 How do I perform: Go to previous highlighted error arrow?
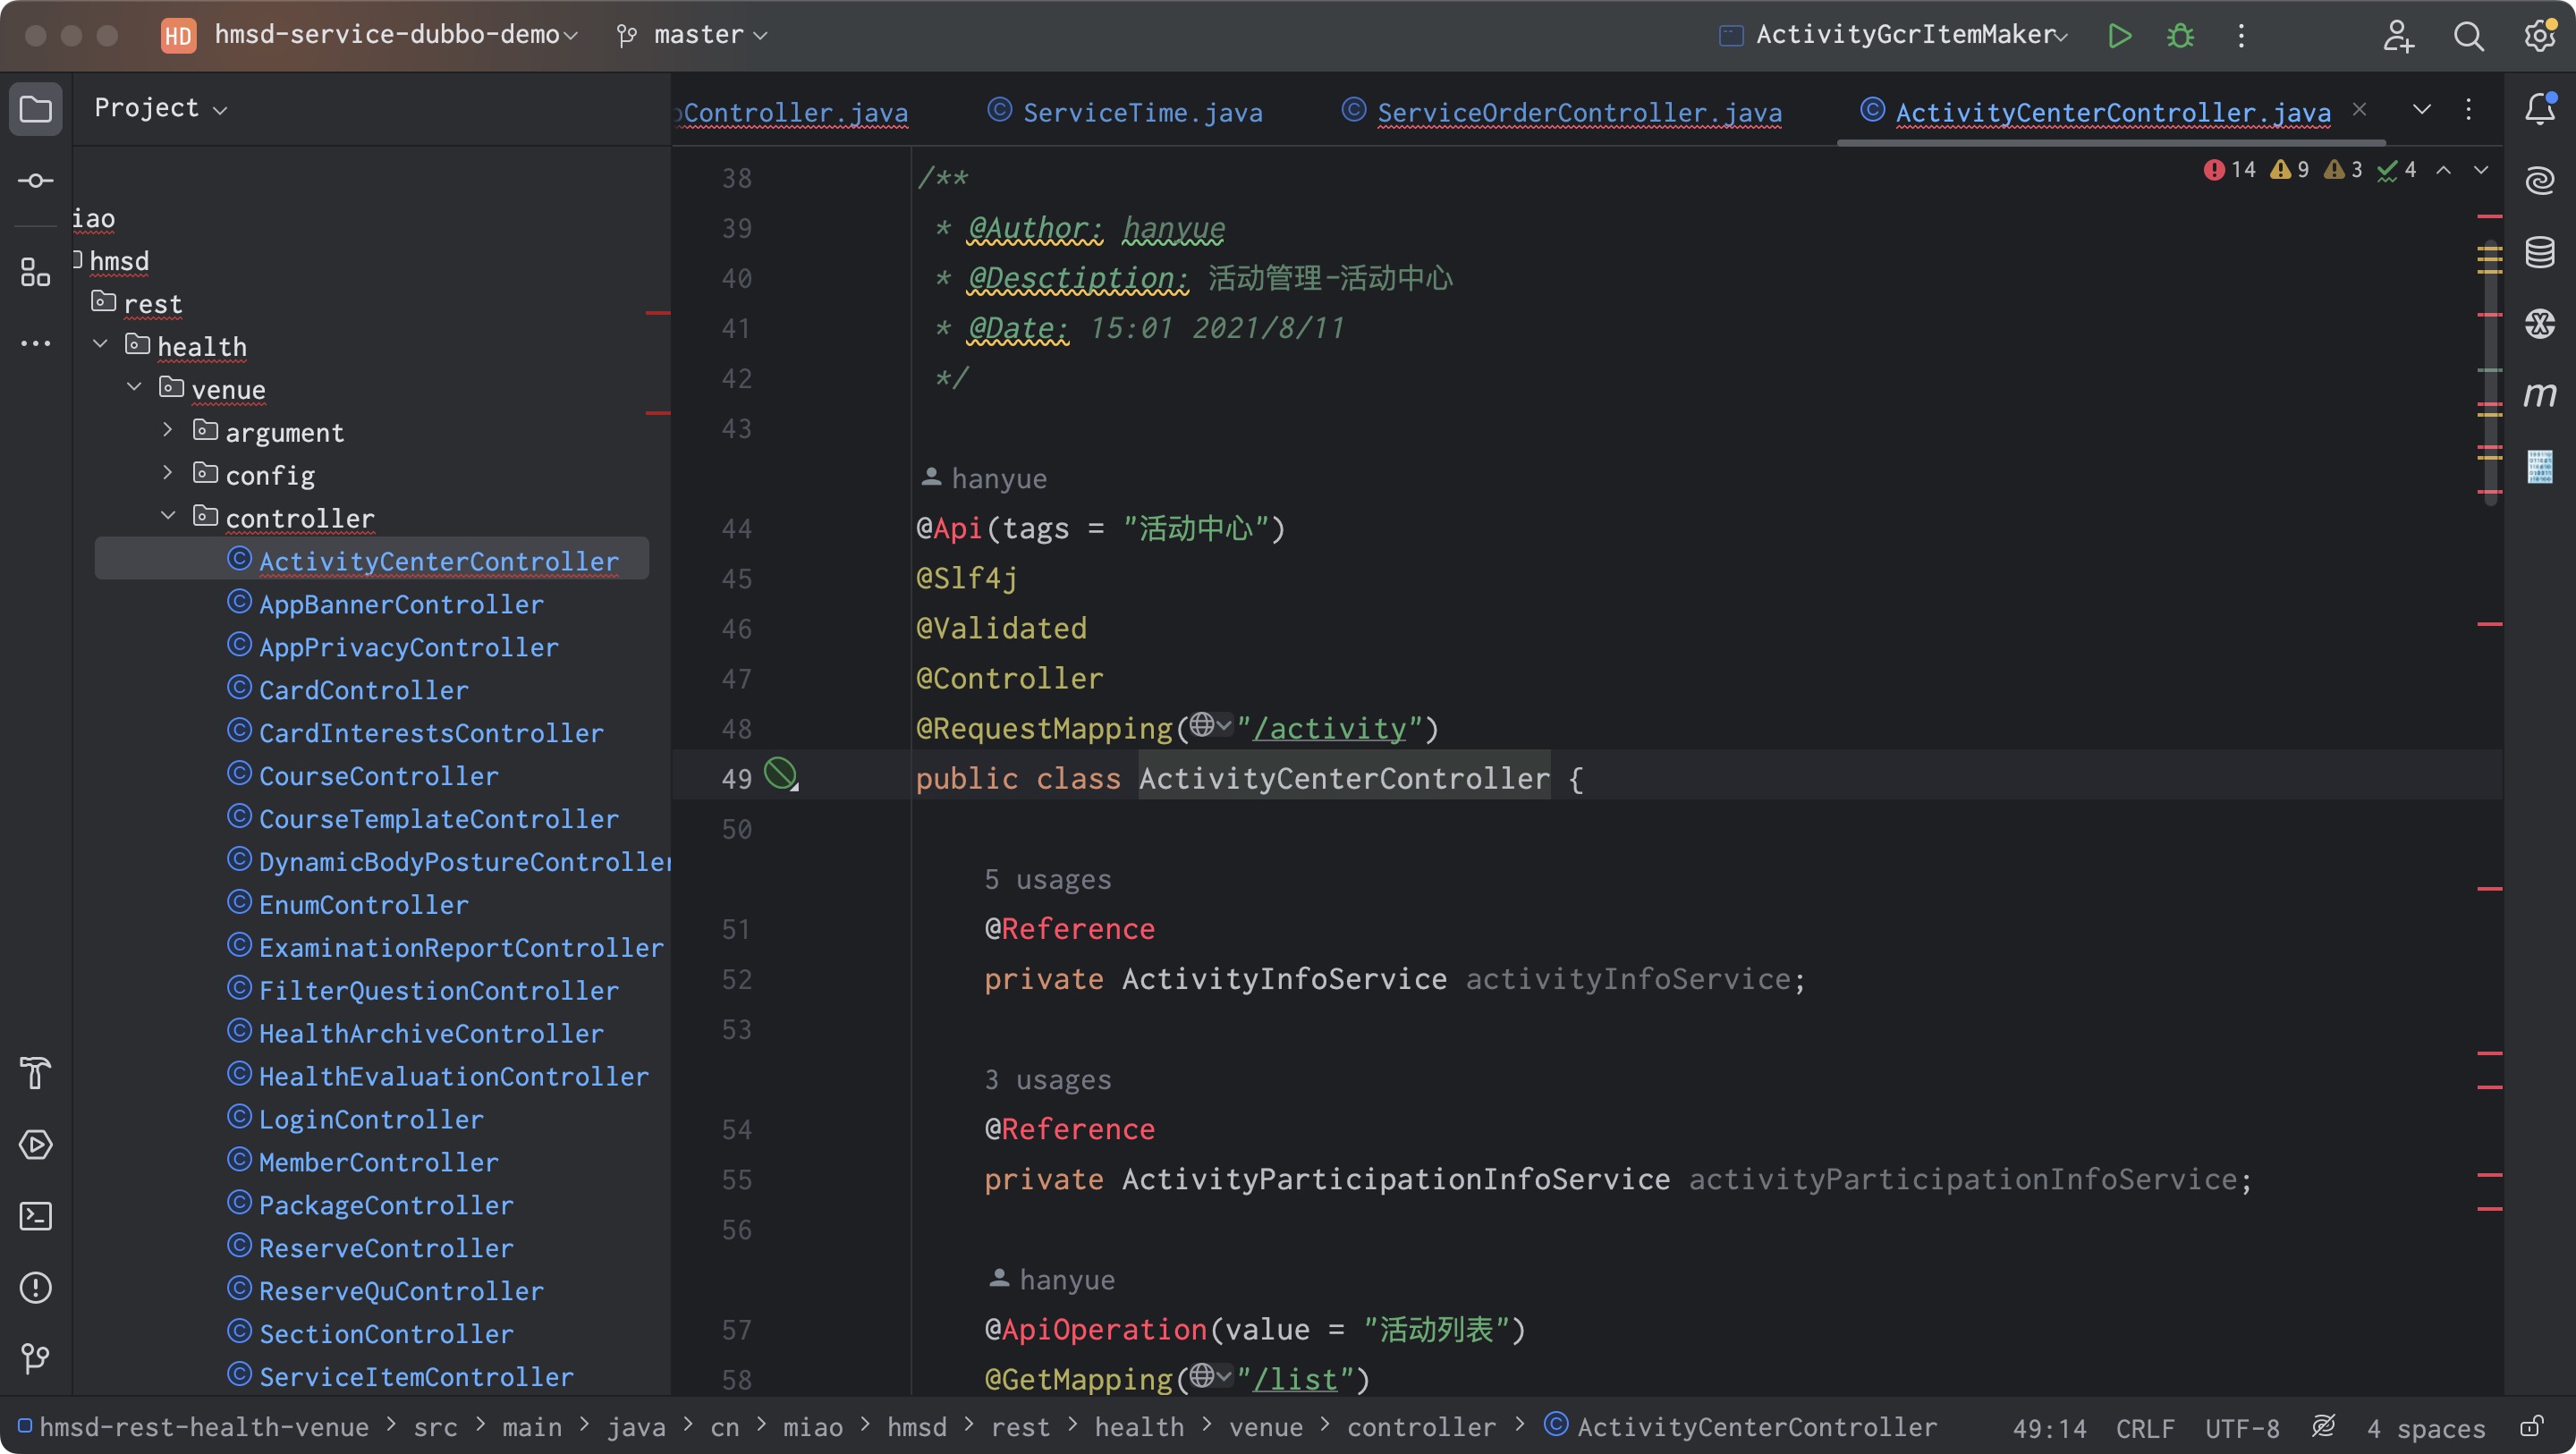pyautogui.click(x=2443, y=170)
